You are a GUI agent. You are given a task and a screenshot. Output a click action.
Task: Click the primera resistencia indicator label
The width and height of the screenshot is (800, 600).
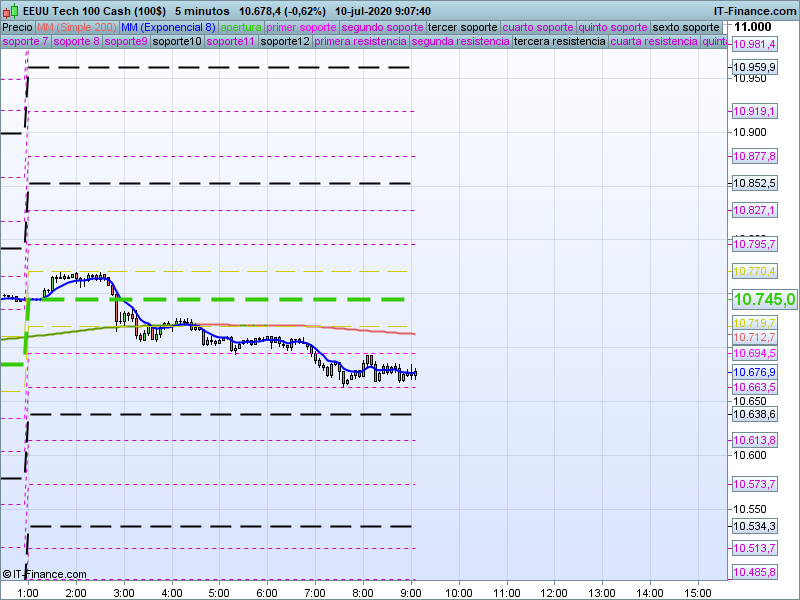click(360, 42)
